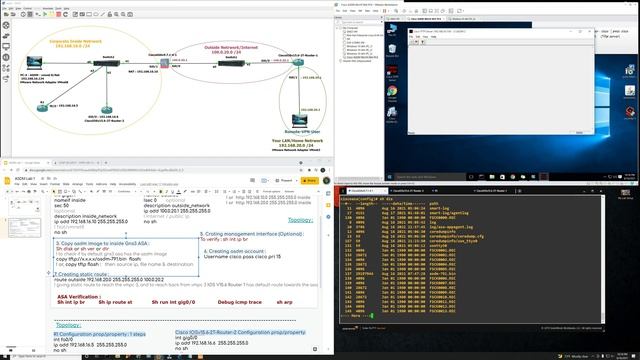Click Zoom out magnifier in GNS3 toolbar

pyautogui.click(x=123, y=14)
